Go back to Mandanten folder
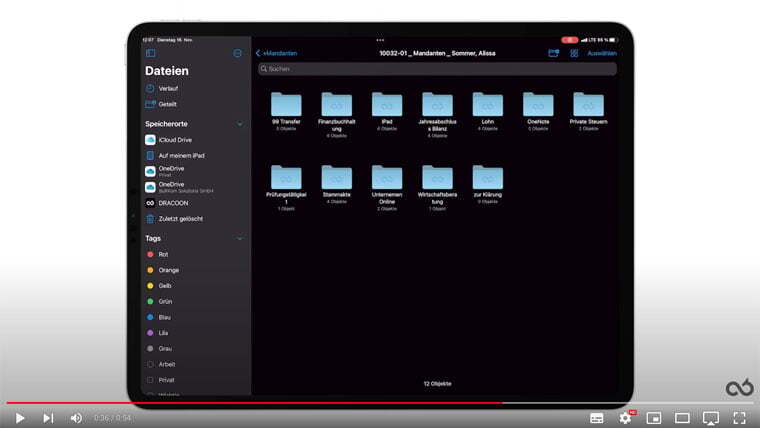The image size is (760, 428). point(276,53)
